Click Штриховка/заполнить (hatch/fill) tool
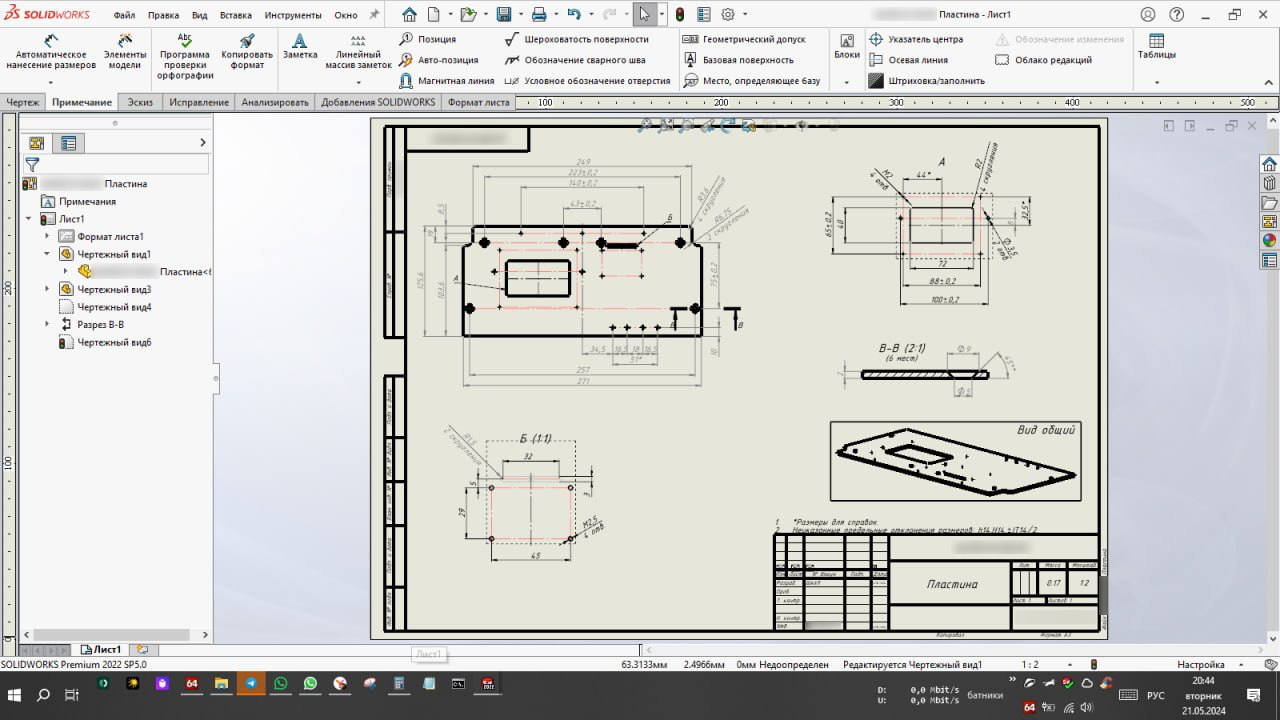 pos(936,81)
